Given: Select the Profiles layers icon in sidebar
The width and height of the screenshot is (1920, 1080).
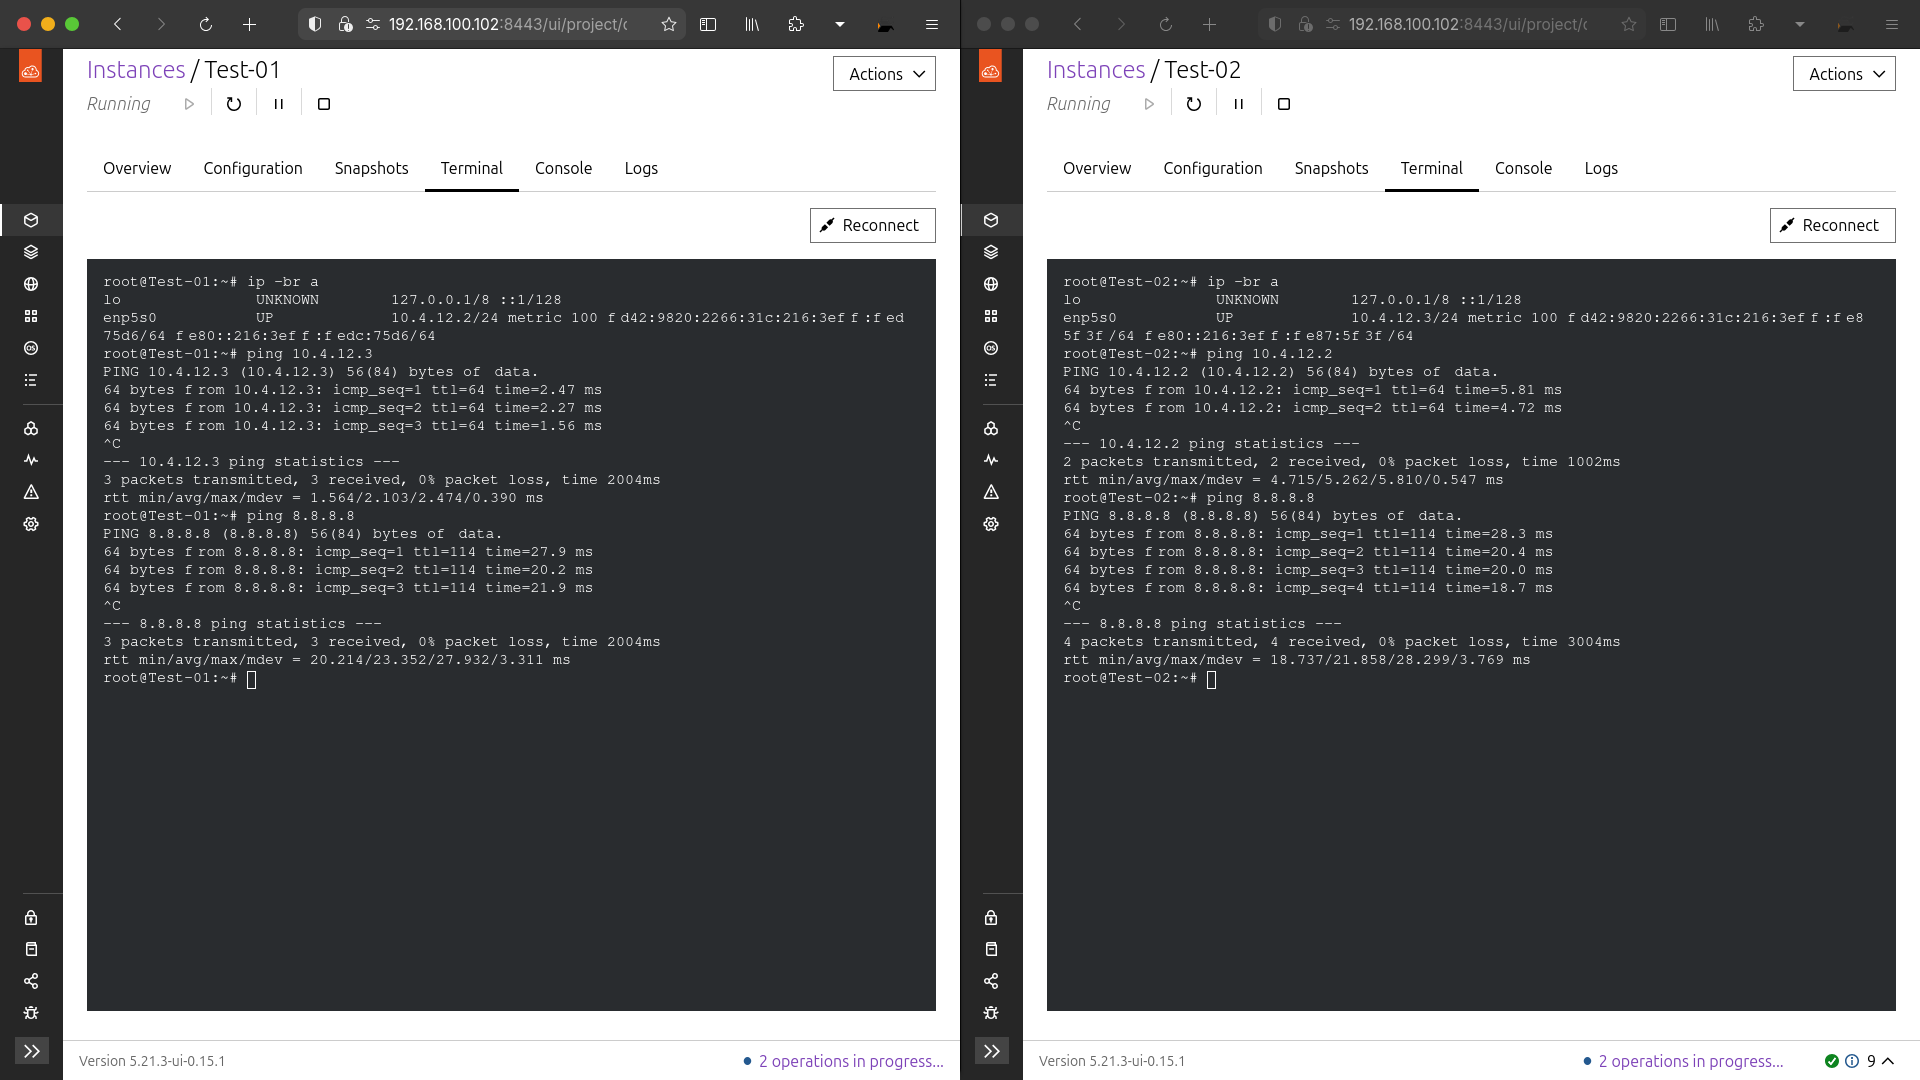Looking at the screenshot, I should tap(31, 252).
